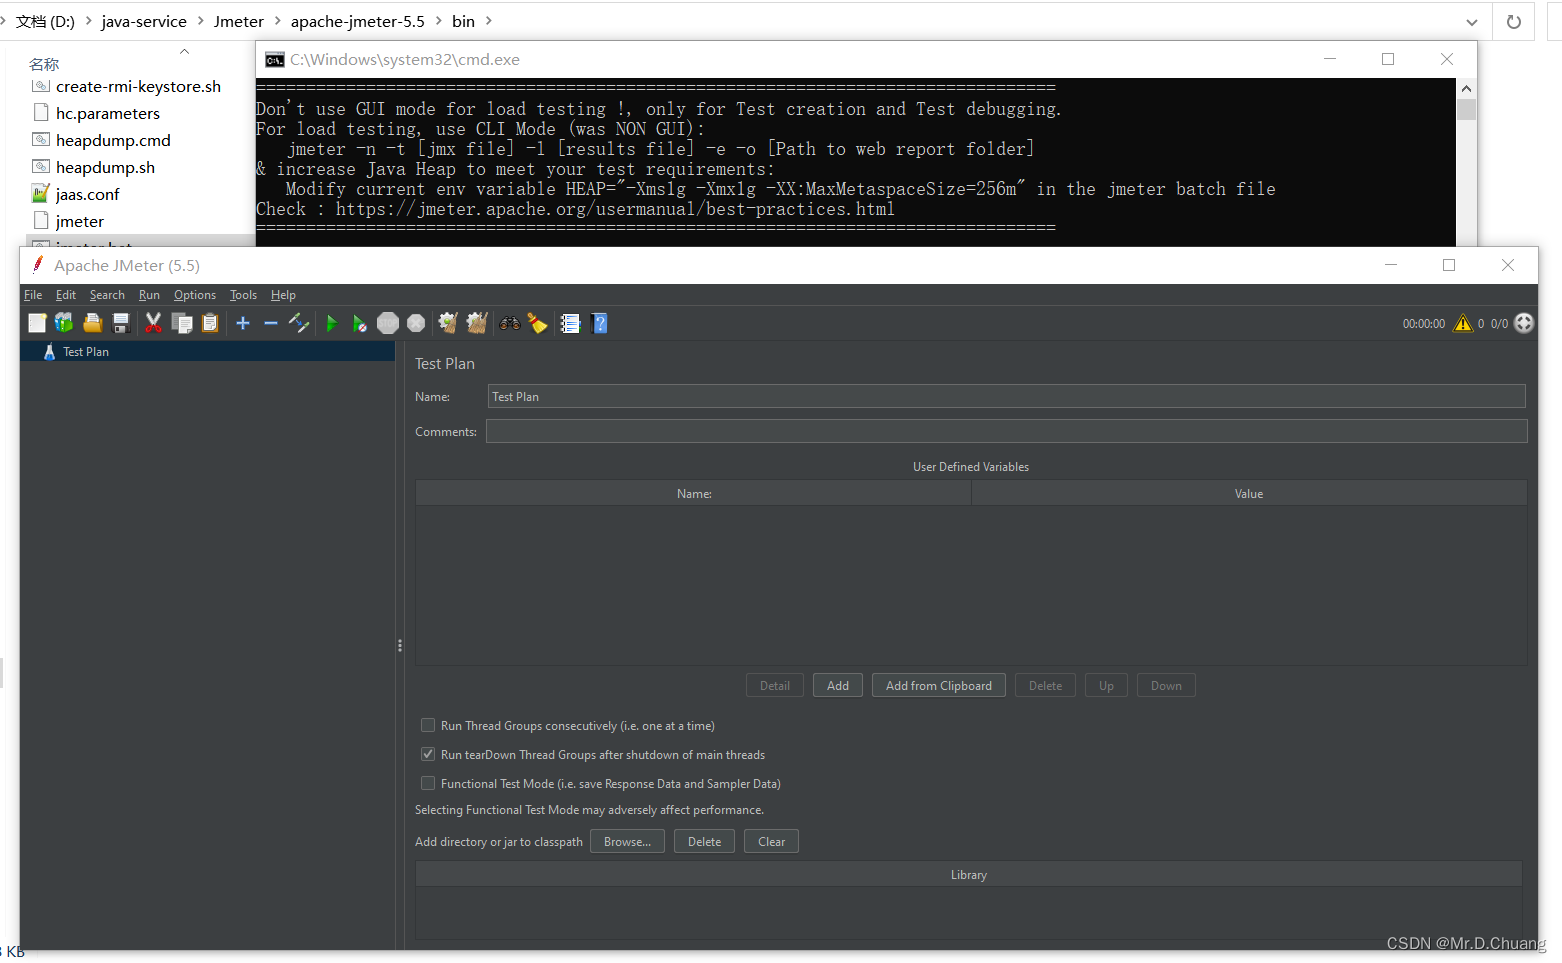Viewport: 1562px width, 963px height.
Task: Click the cmd window scrollbar up arrow
Action: [x=1466, y=88]
